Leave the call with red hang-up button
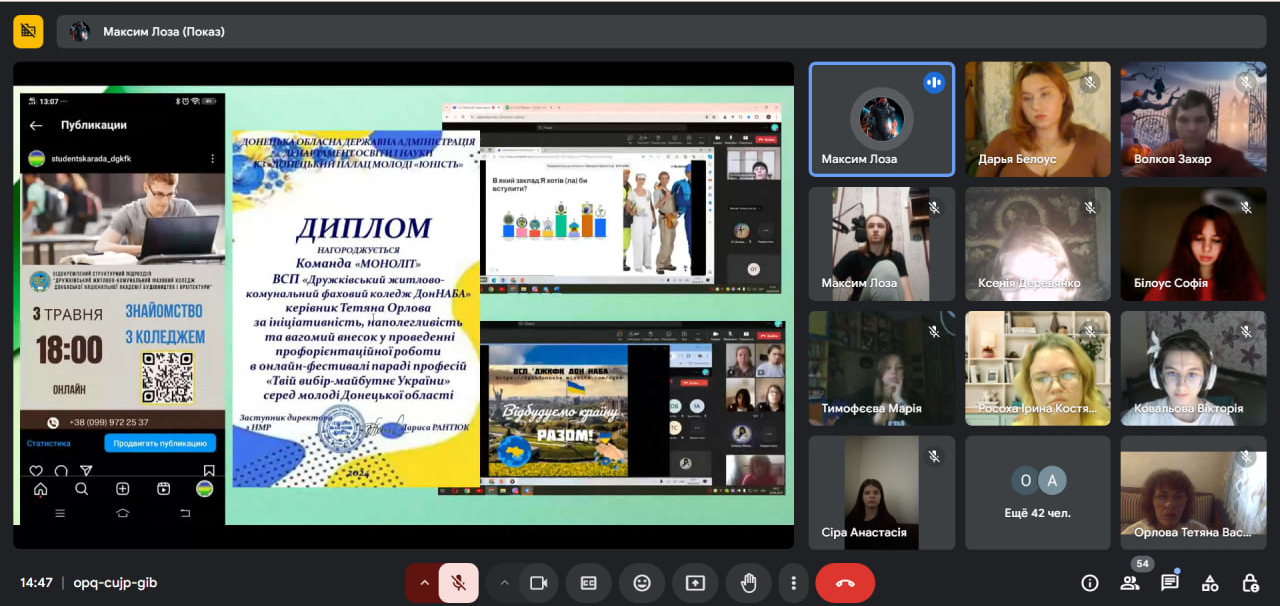The height and width of the screenshot is (606, 1280). click(x=845, y=583)
